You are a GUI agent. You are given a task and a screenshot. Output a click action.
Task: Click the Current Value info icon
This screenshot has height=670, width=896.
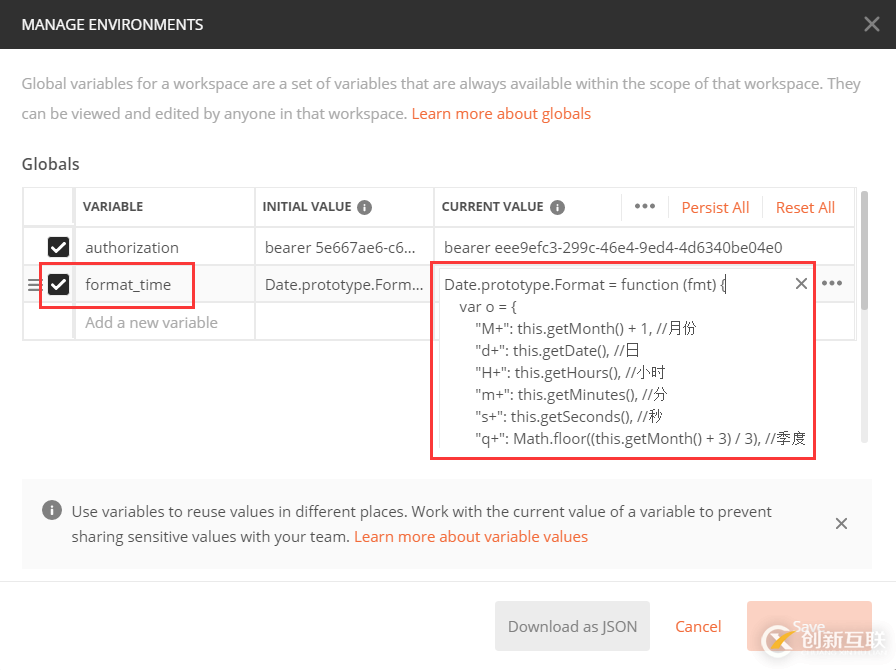[x=558, y=207]
